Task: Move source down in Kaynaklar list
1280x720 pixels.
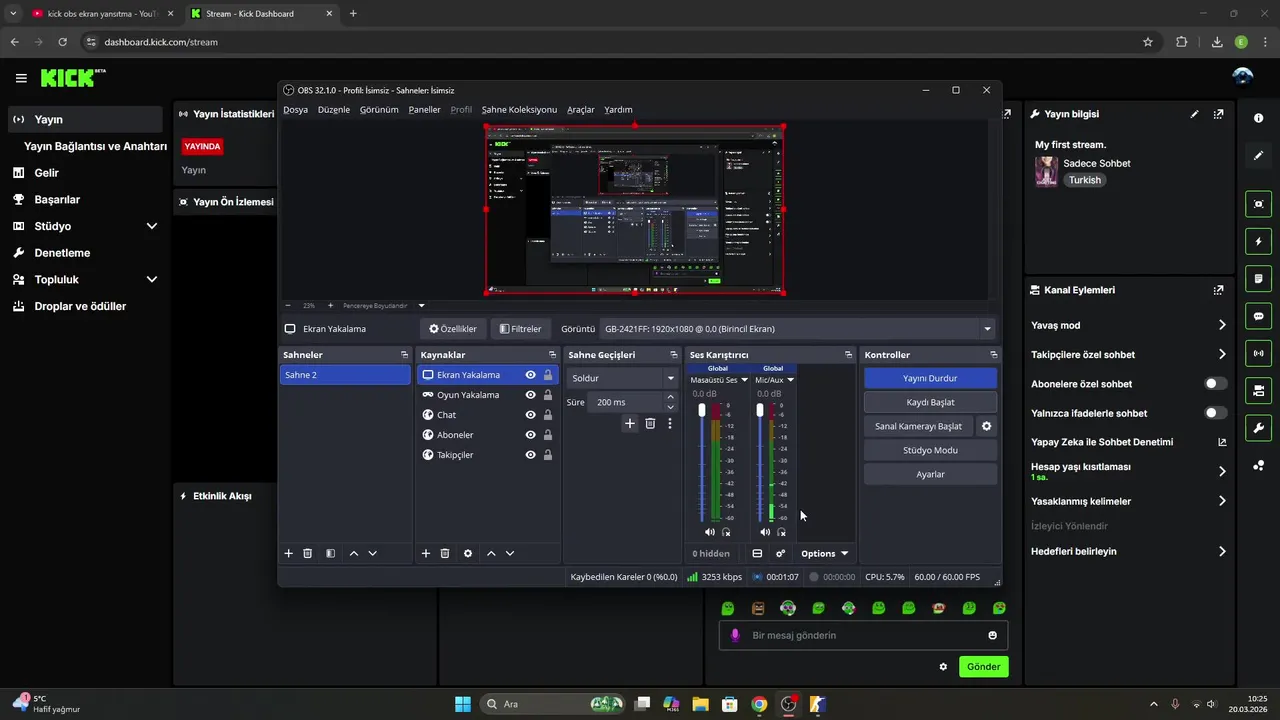Action: [510, 553]
